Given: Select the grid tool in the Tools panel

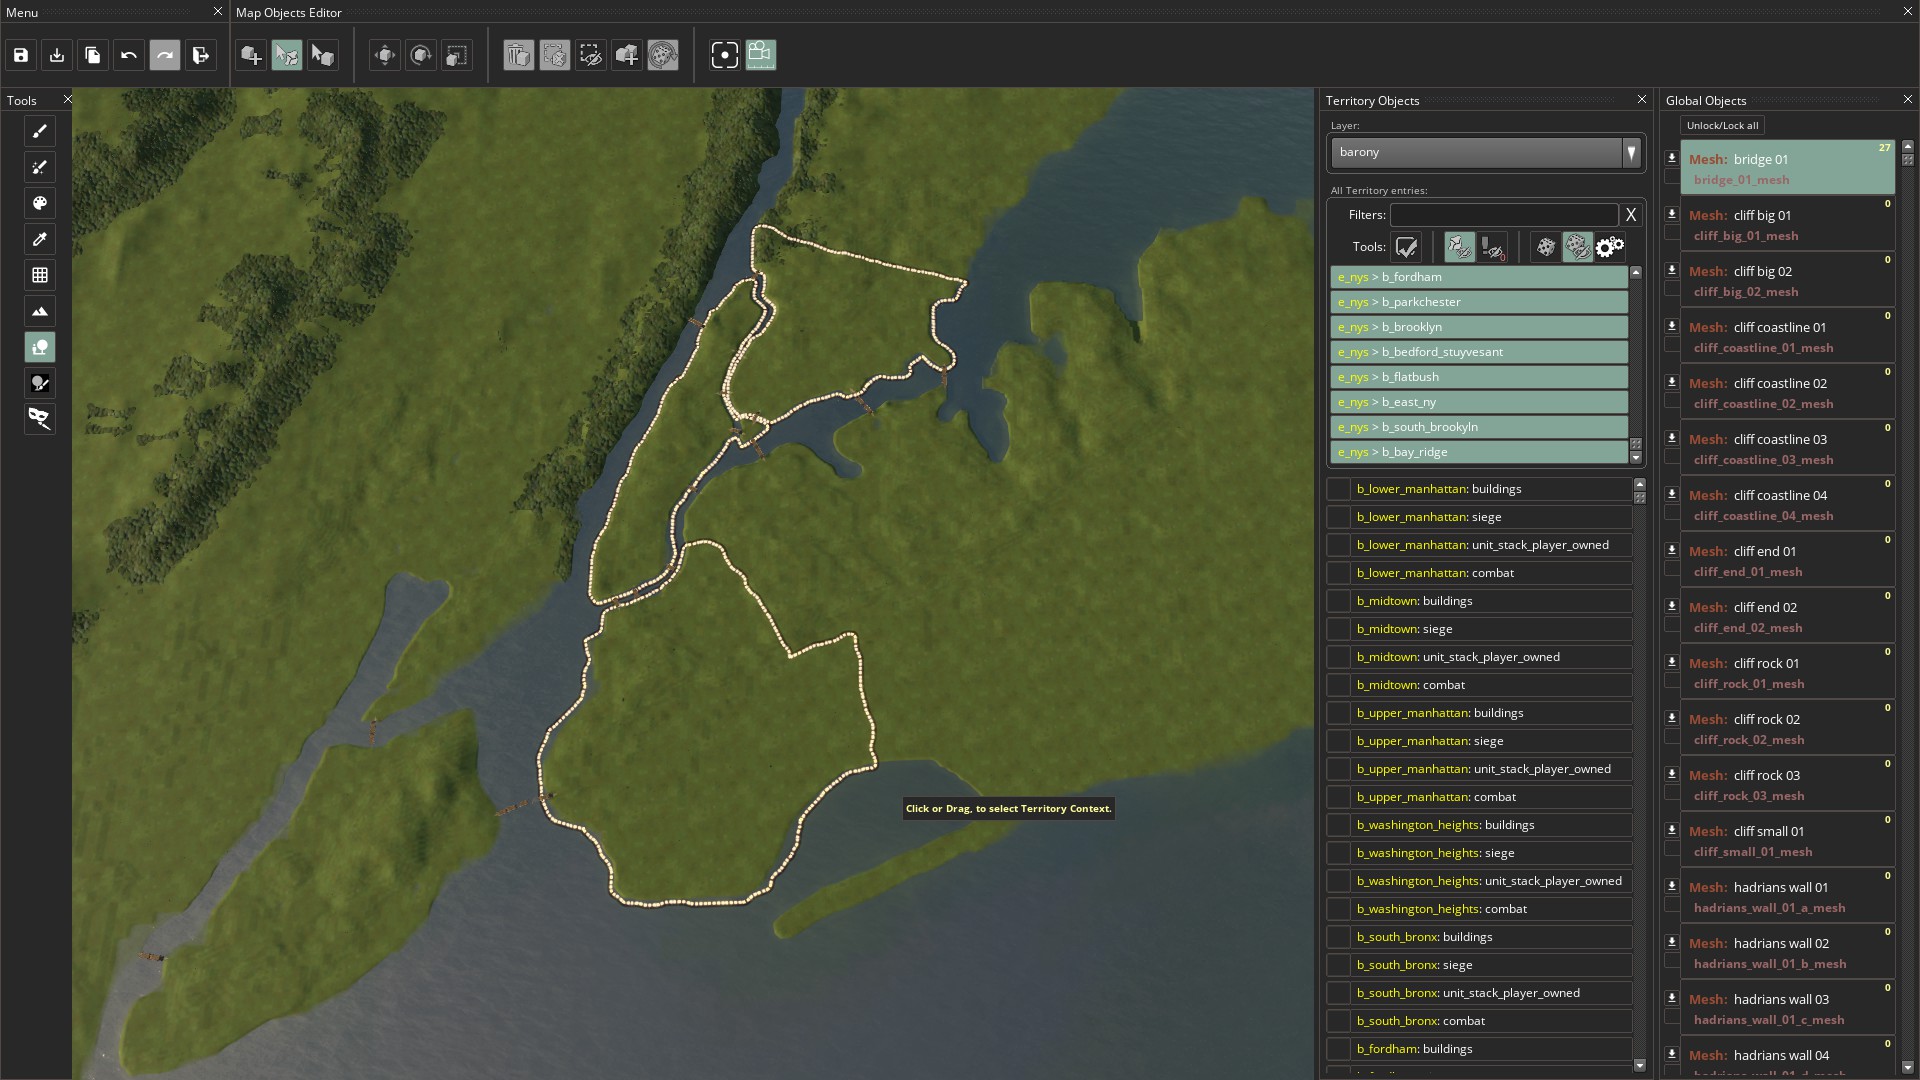Looking at the screenshot, I should 40,275.
